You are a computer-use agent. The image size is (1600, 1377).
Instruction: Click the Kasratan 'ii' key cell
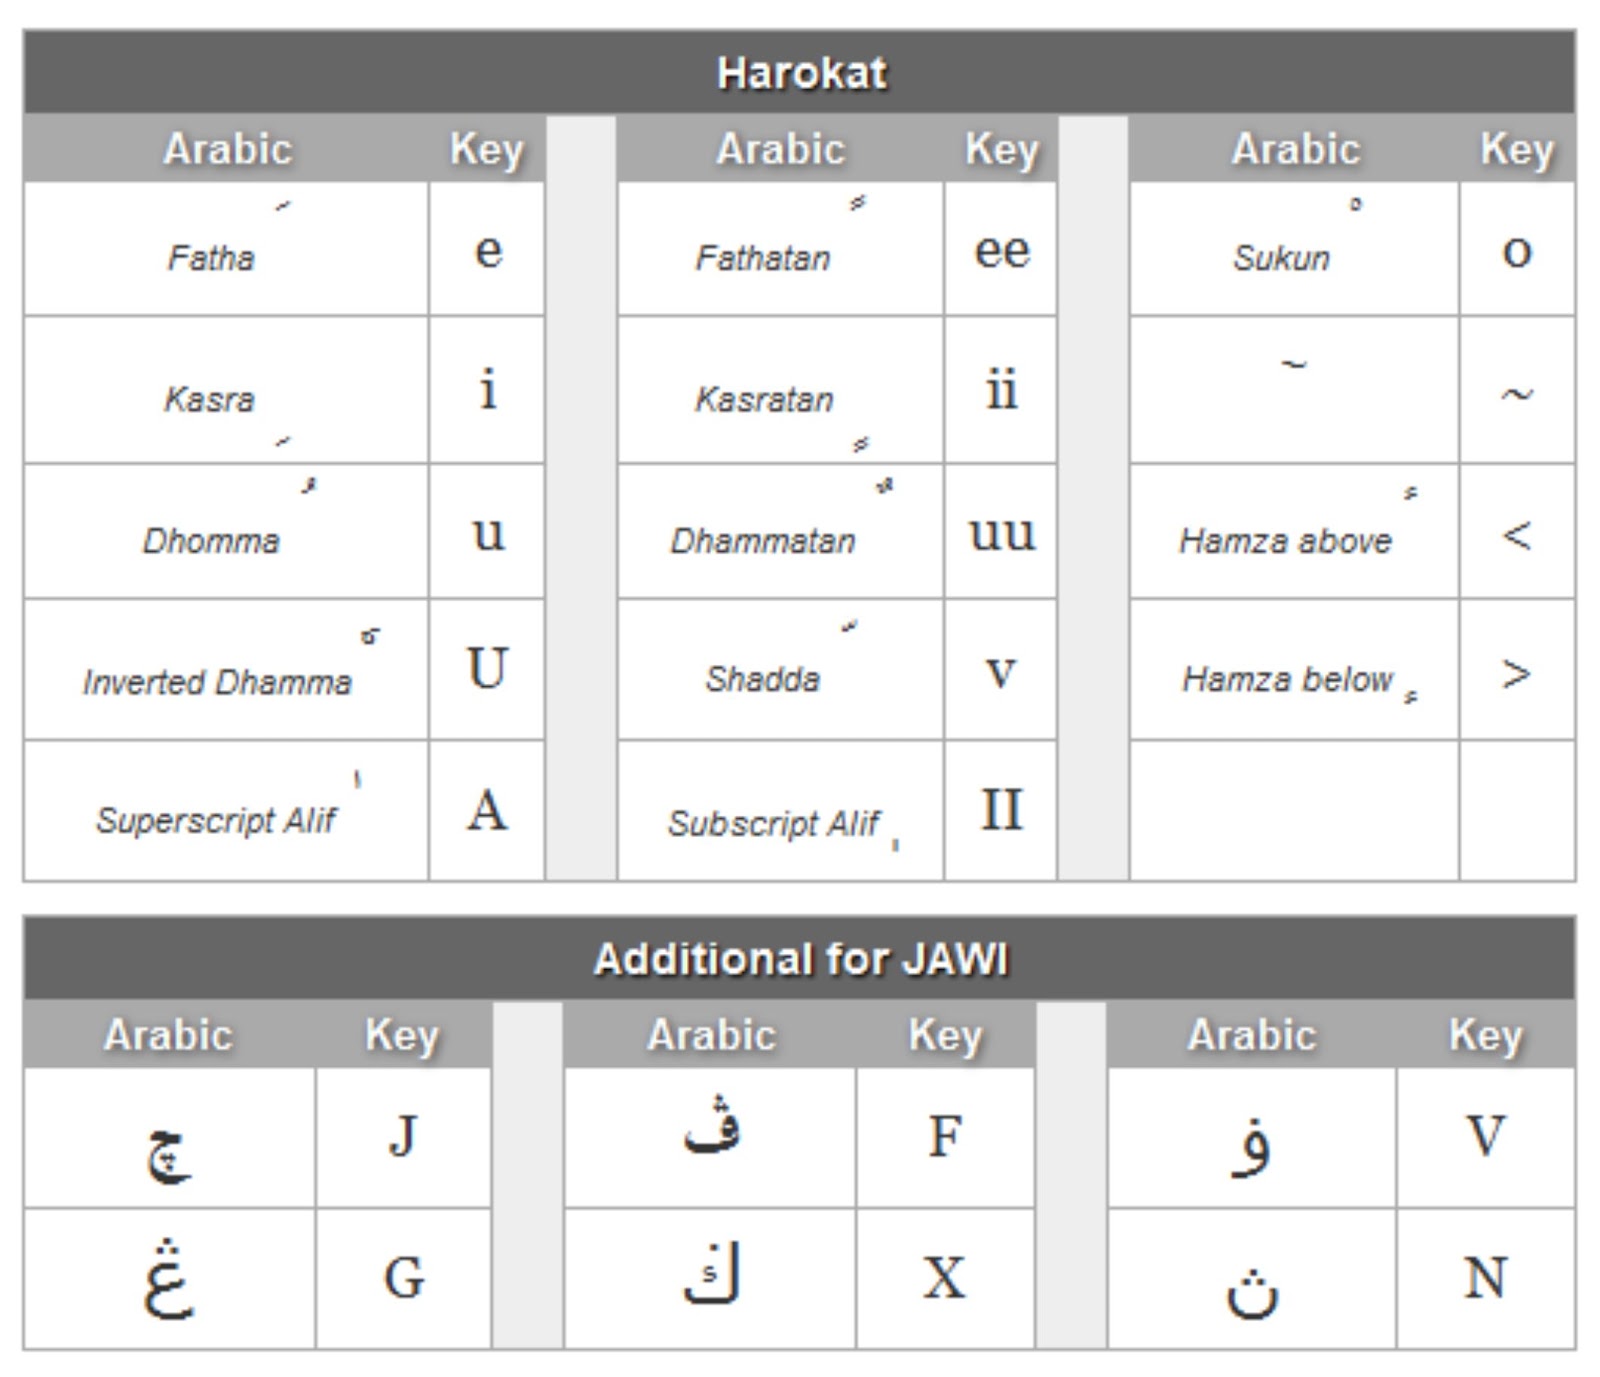[x=1001, y=390]
